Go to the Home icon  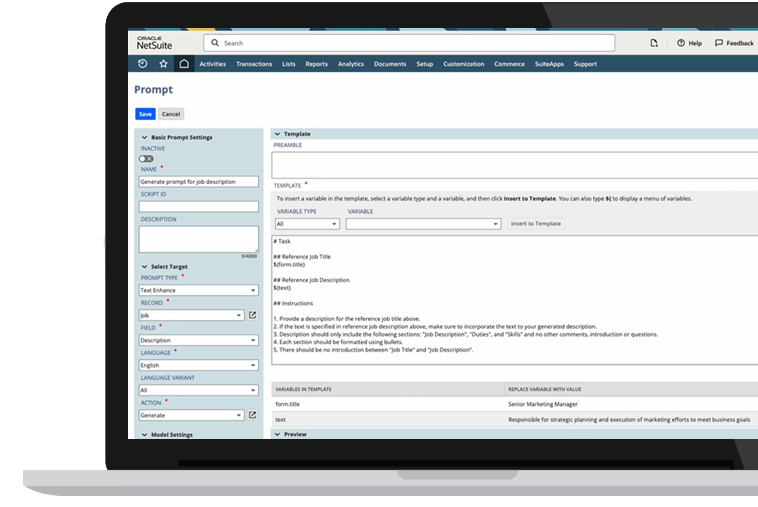[x=184, y=64]
